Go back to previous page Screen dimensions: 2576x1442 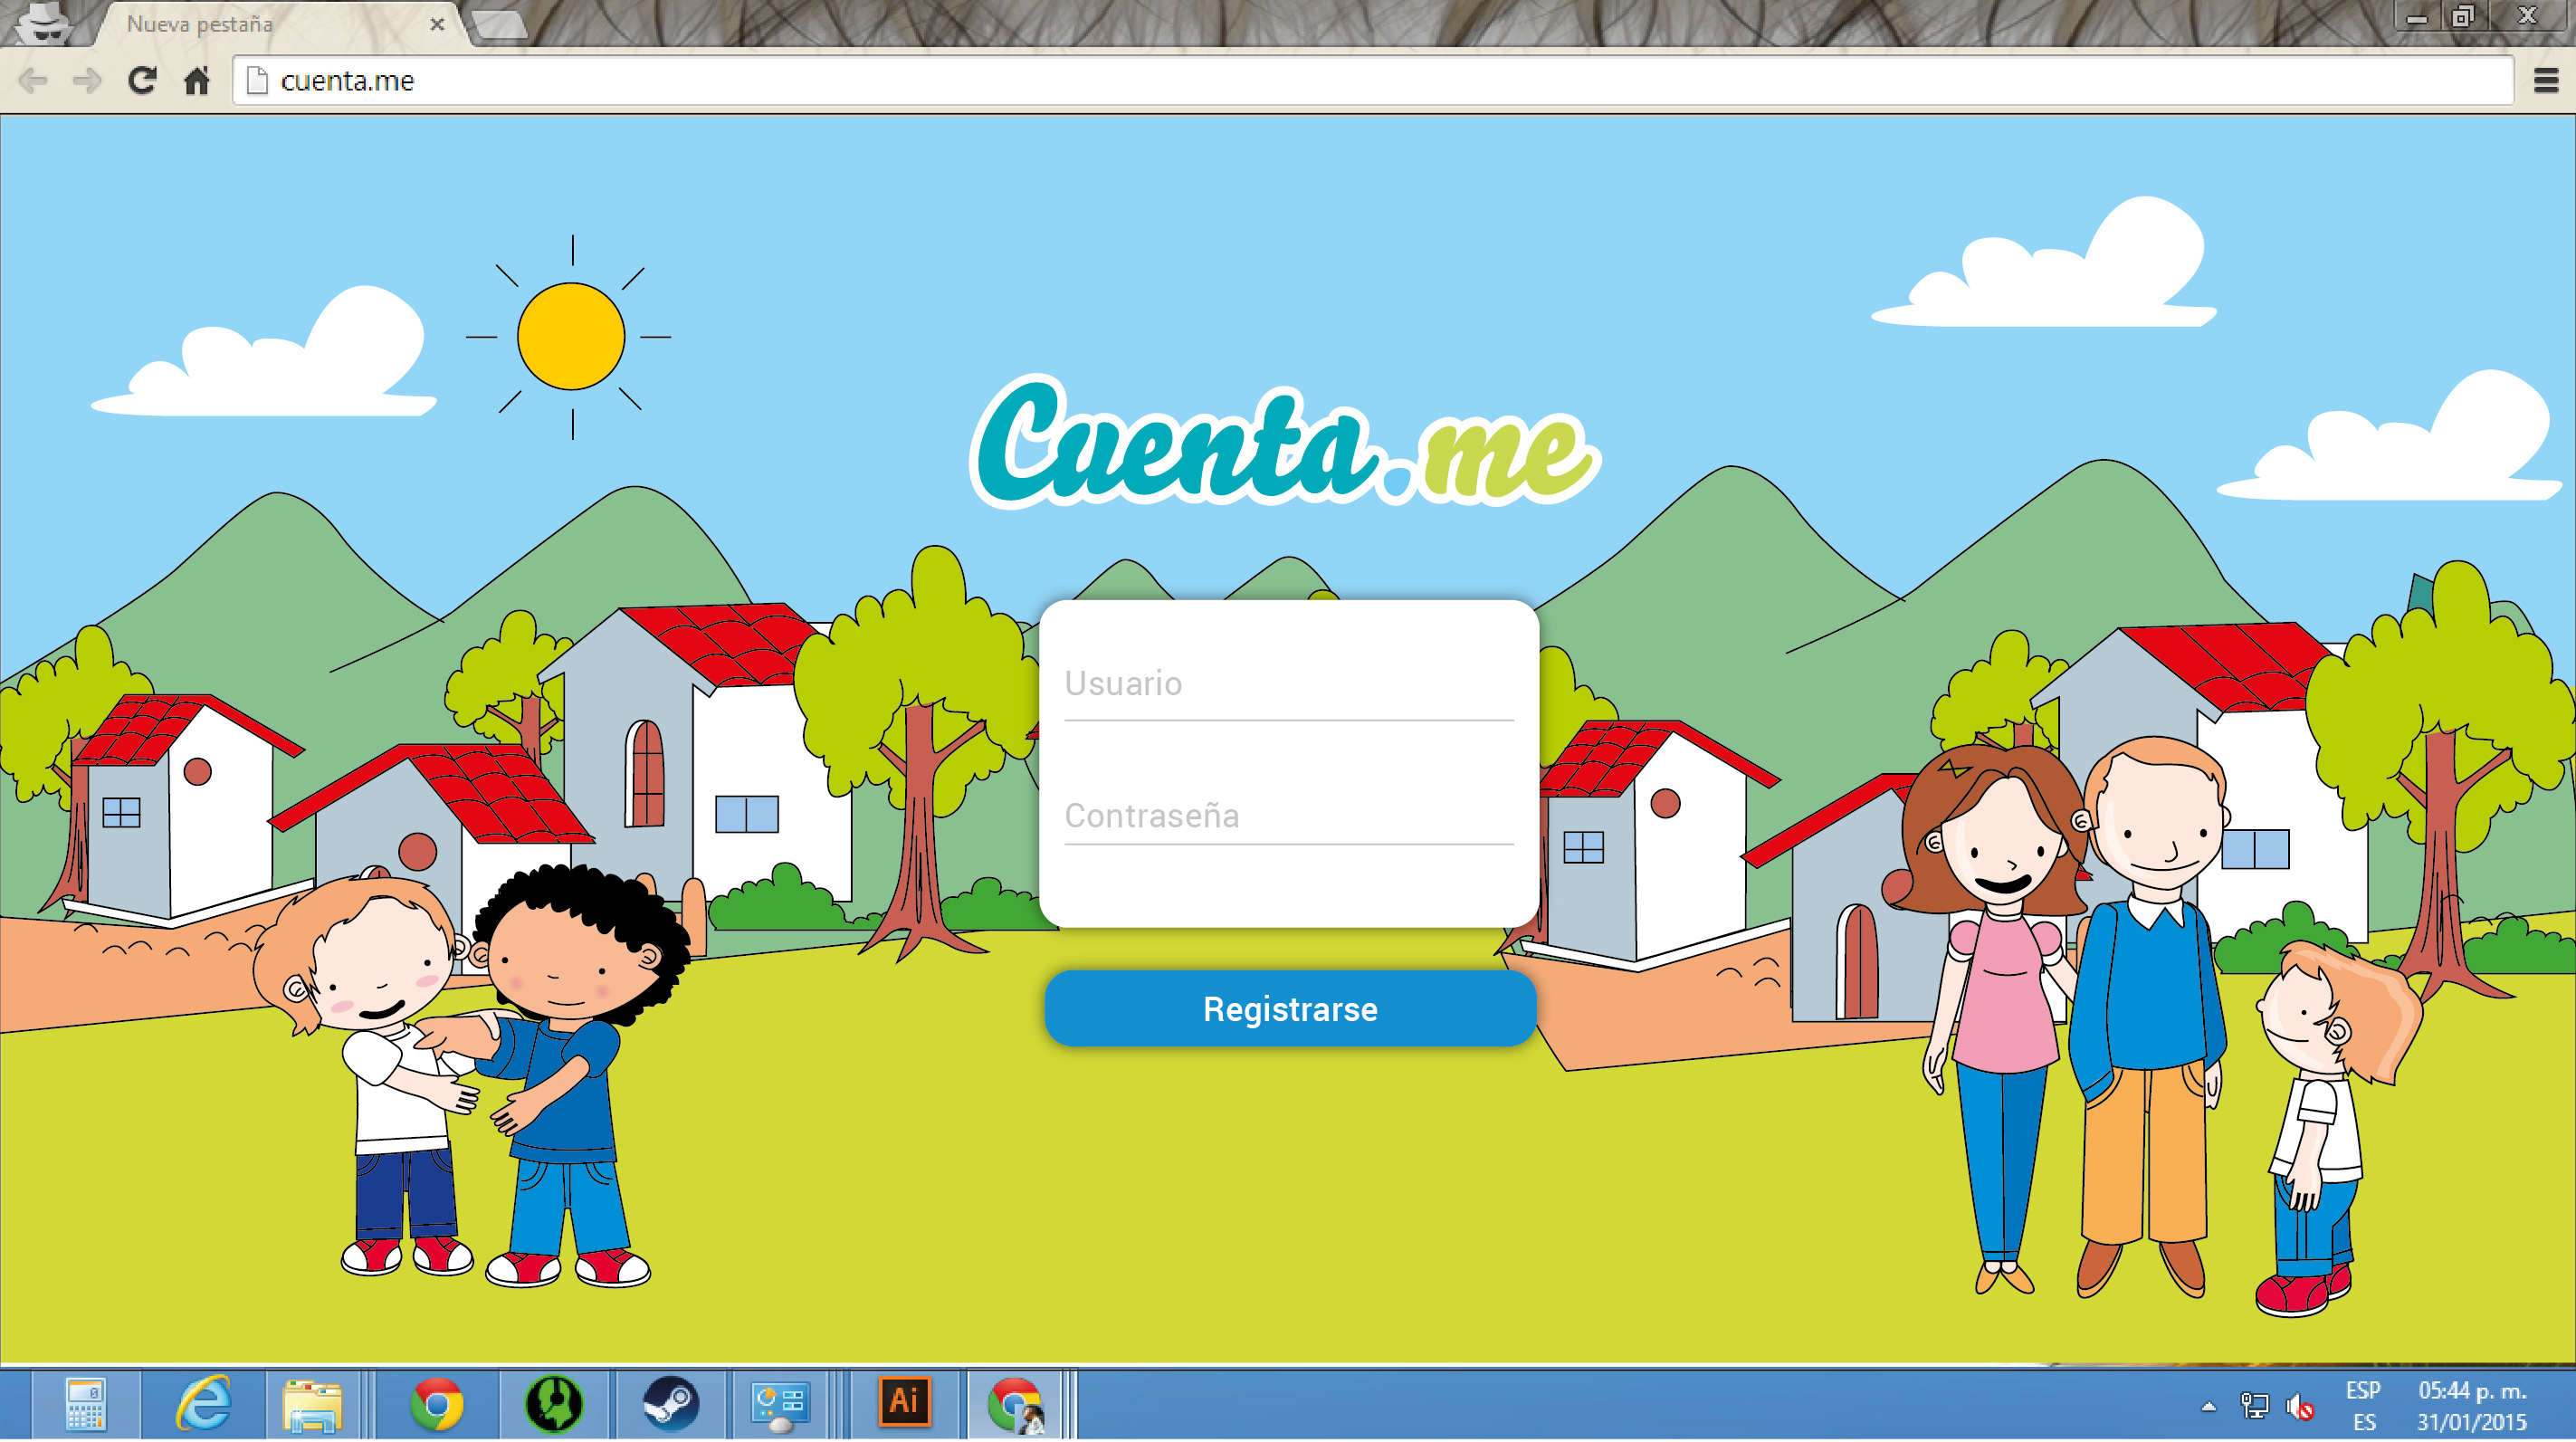(x=33, y=80)
